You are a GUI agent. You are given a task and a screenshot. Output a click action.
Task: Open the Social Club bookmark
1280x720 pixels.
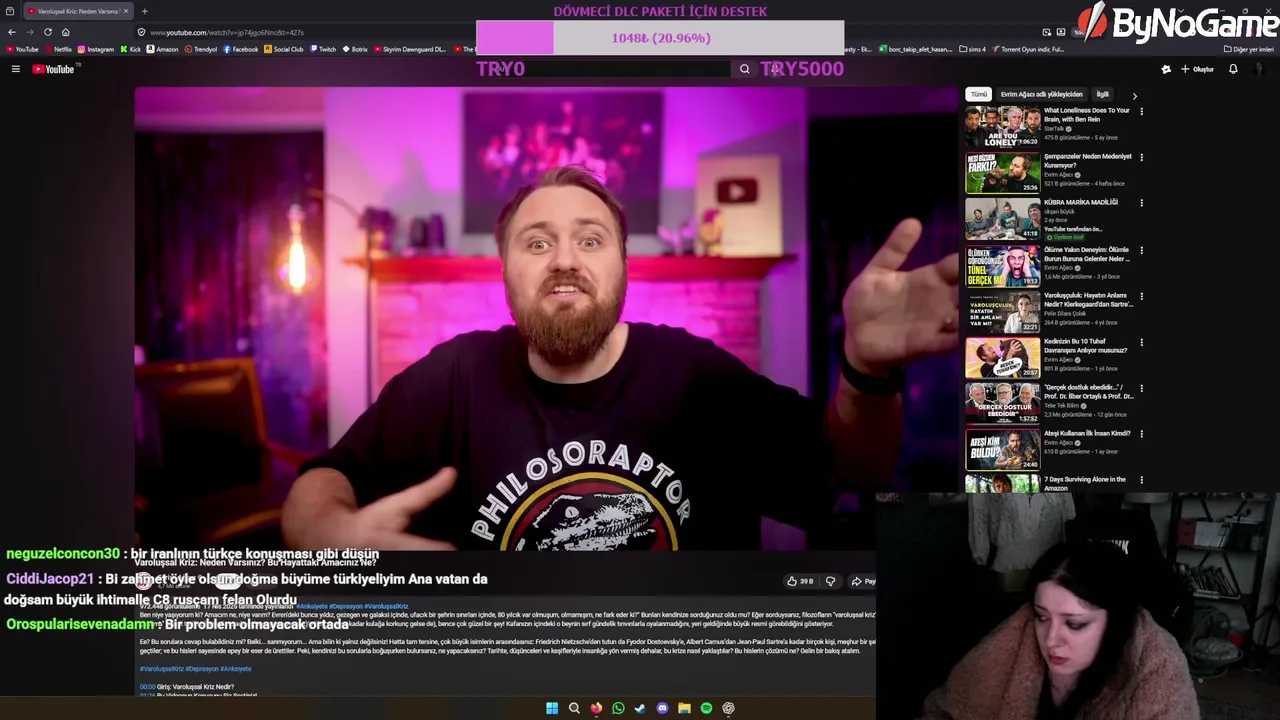[x=284, y=49]
